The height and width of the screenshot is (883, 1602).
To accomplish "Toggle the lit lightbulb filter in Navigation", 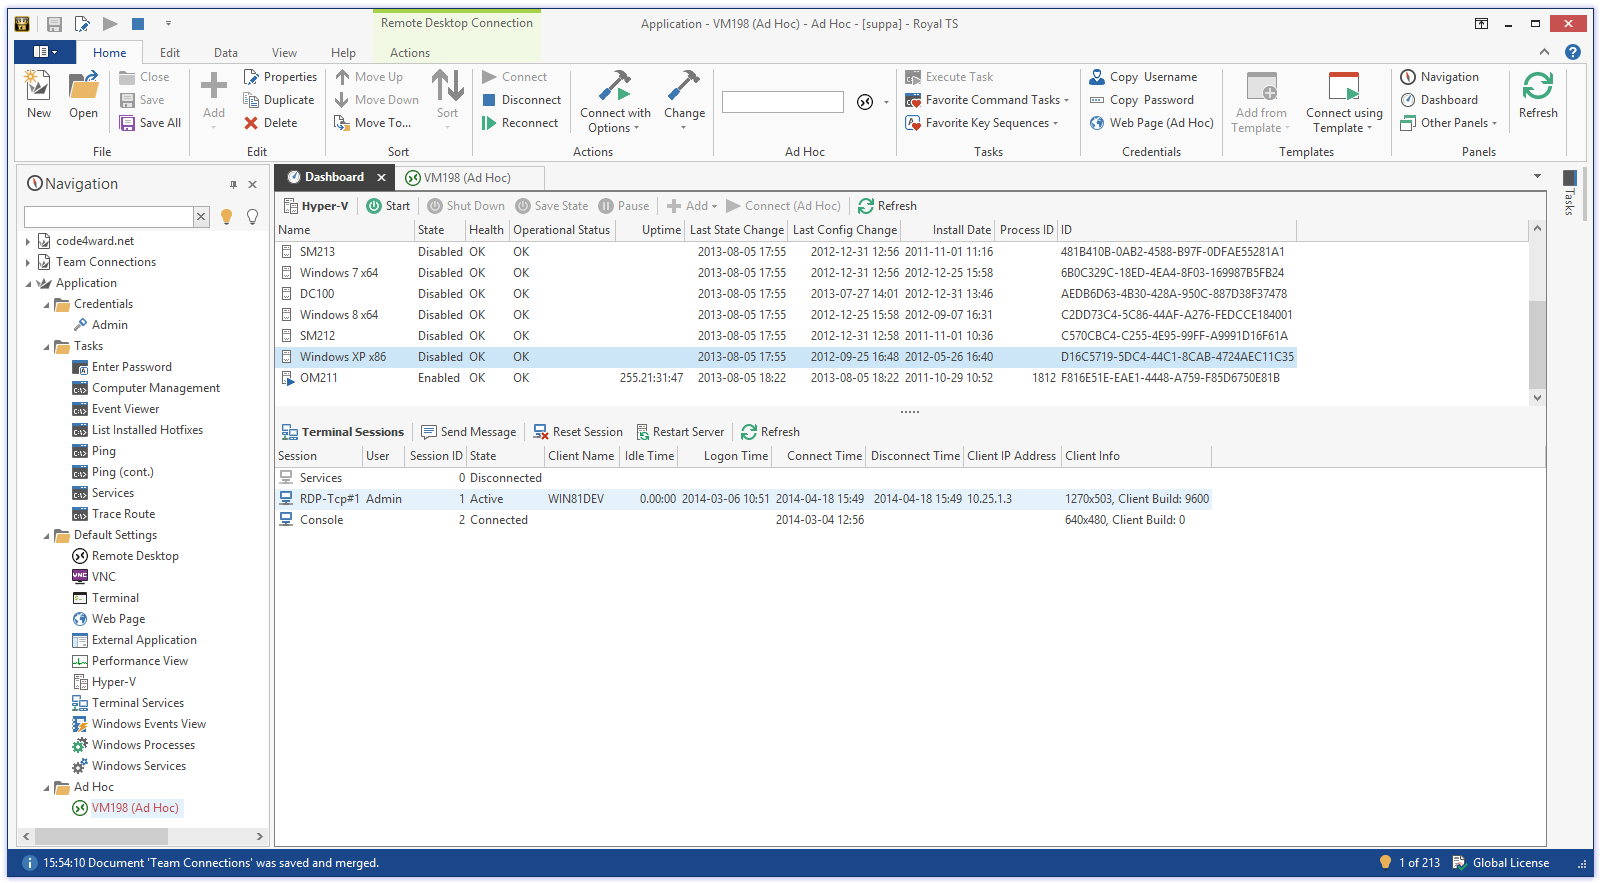I will click(x=227, y=217).
